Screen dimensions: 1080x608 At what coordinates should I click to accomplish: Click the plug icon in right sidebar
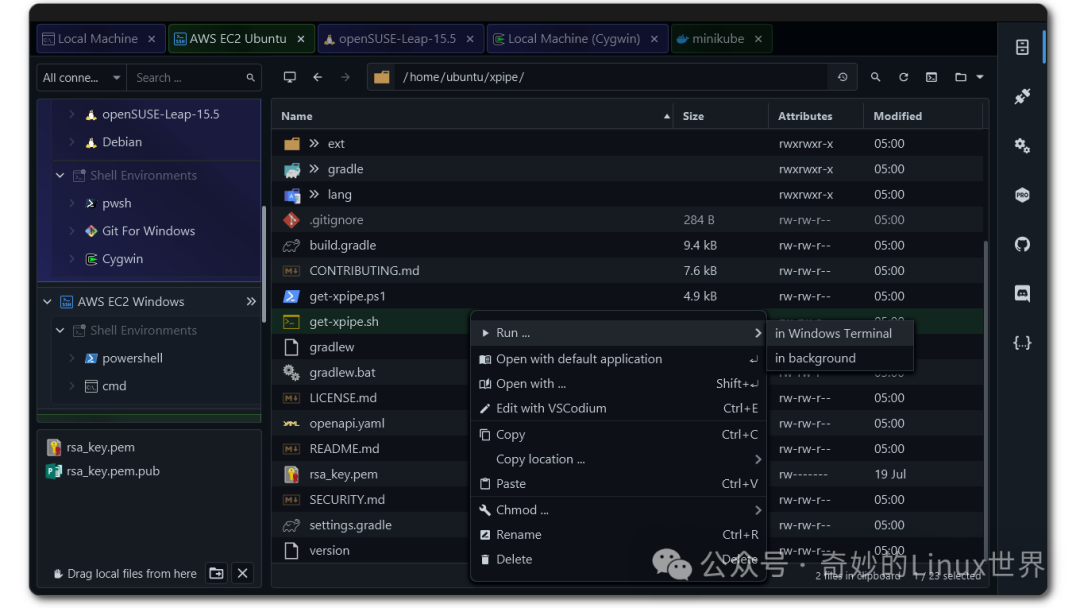1022,96
